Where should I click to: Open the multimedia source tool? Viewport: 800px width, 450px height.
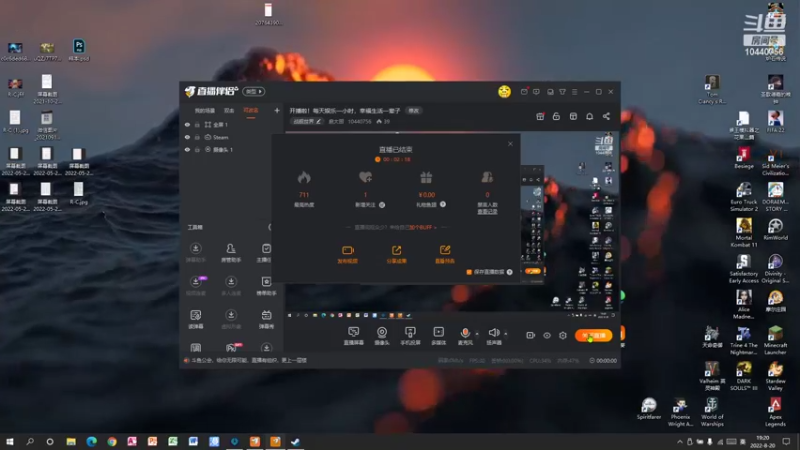(438, 336)
